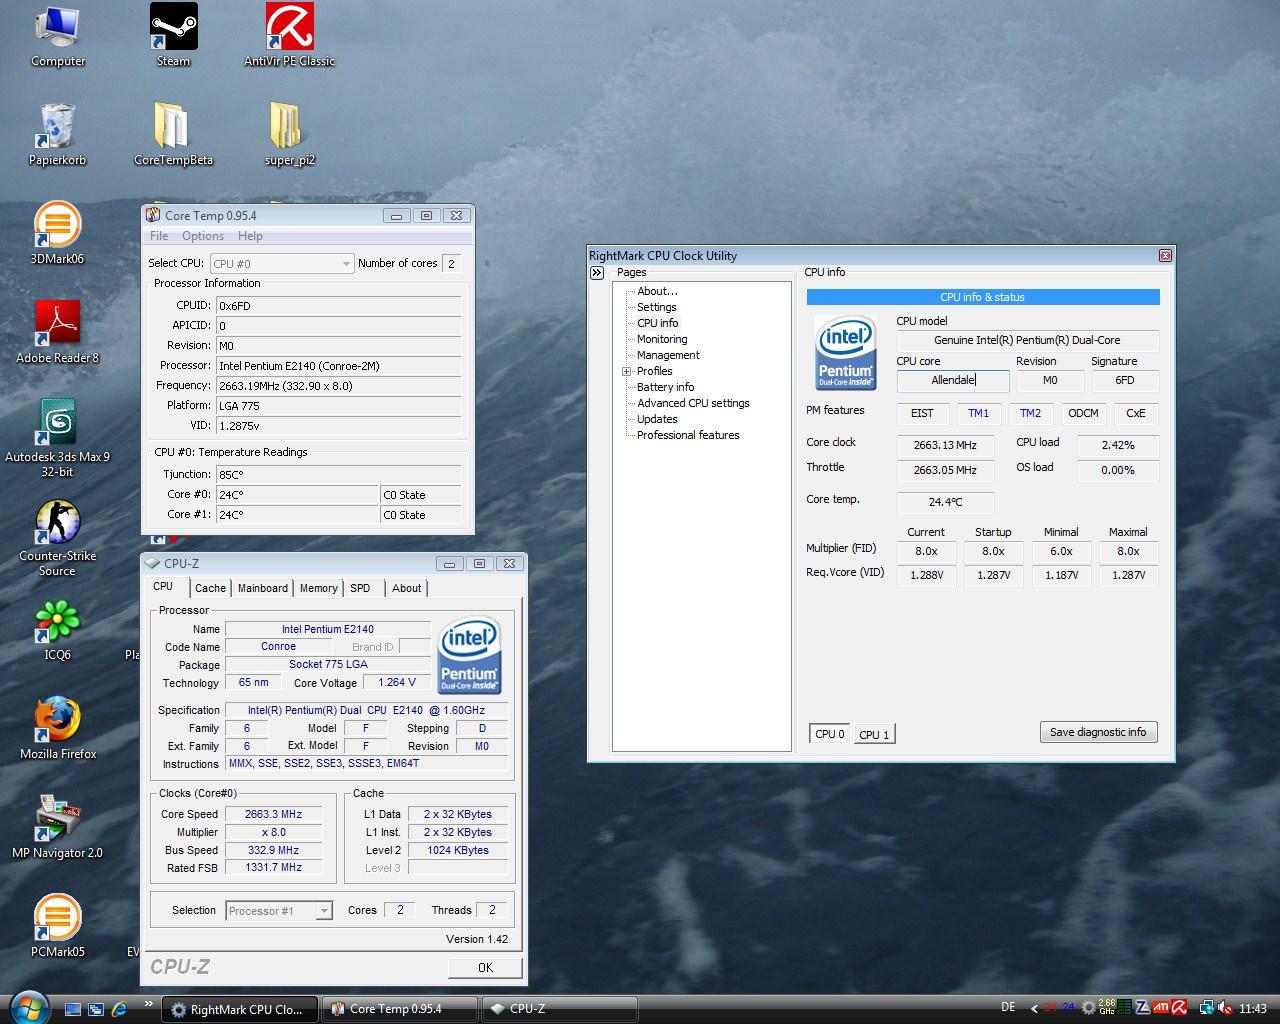Open Core Temp Help menu
1280x1024 pixels.
250,236
